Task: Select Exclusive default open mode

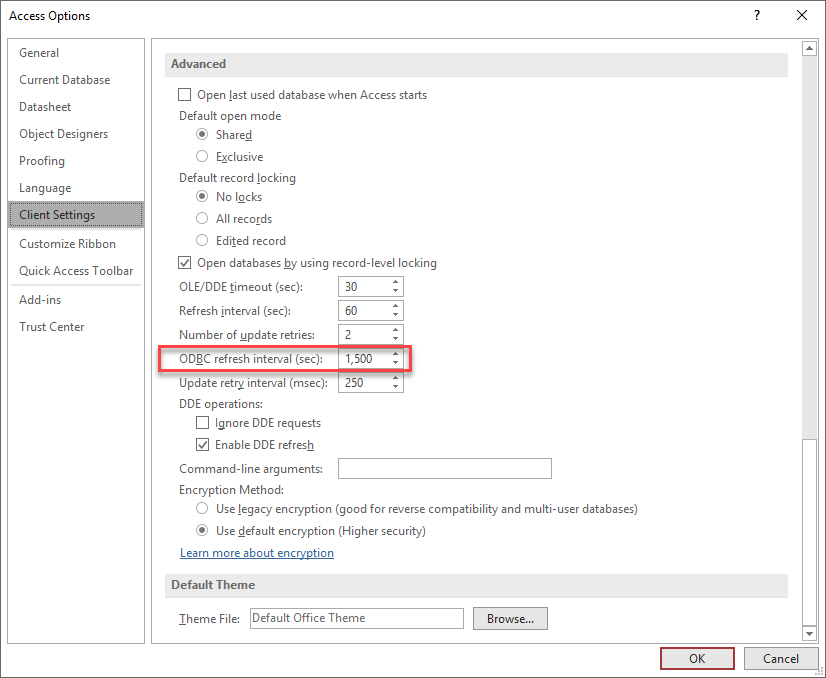Action: [202, 156]
